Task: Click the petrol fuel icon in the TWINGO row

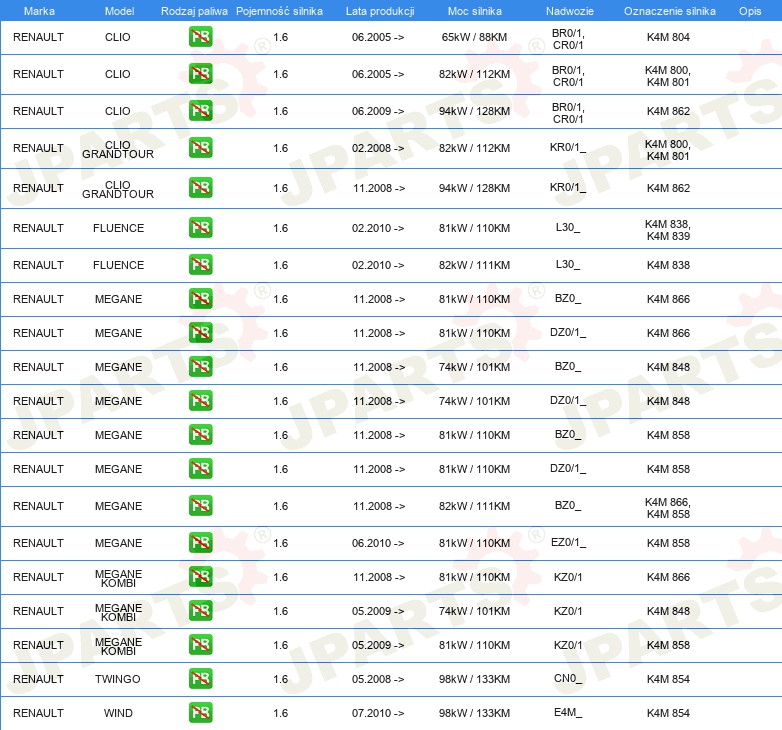Action: coord(200,679)
